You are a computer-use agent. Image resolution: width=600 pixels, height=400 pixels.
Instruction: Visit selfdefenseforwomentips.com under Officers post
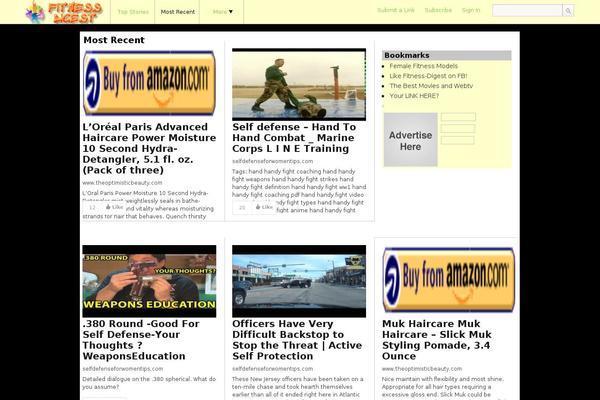(272, 369)
